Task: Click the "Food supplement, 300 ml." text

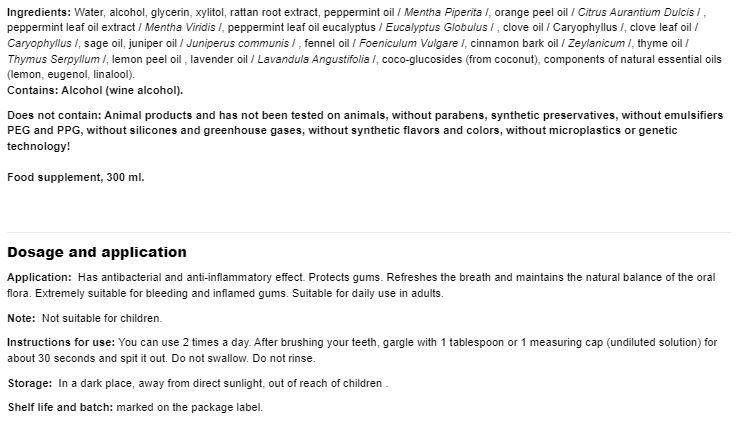Action: (76, 177)
